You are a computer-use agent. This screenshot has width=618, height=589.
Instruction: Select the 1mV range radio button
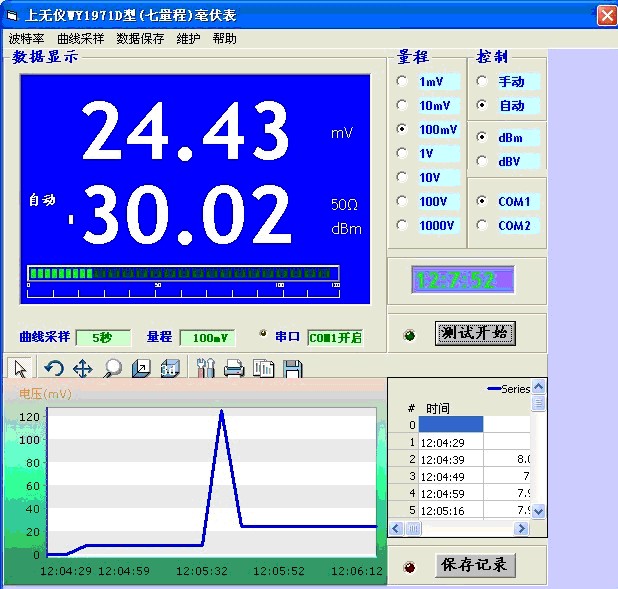[402, 81]
